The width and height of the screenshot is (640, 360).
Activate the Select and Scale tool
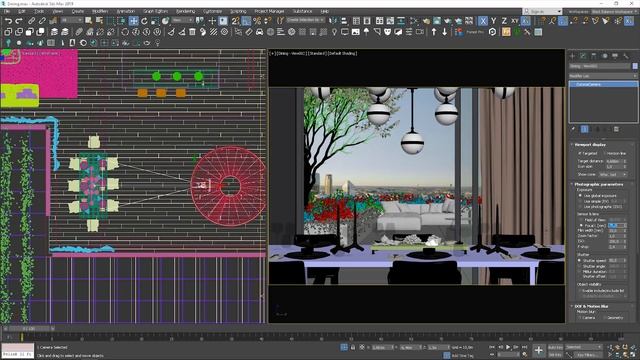click(x=155, y=21)
